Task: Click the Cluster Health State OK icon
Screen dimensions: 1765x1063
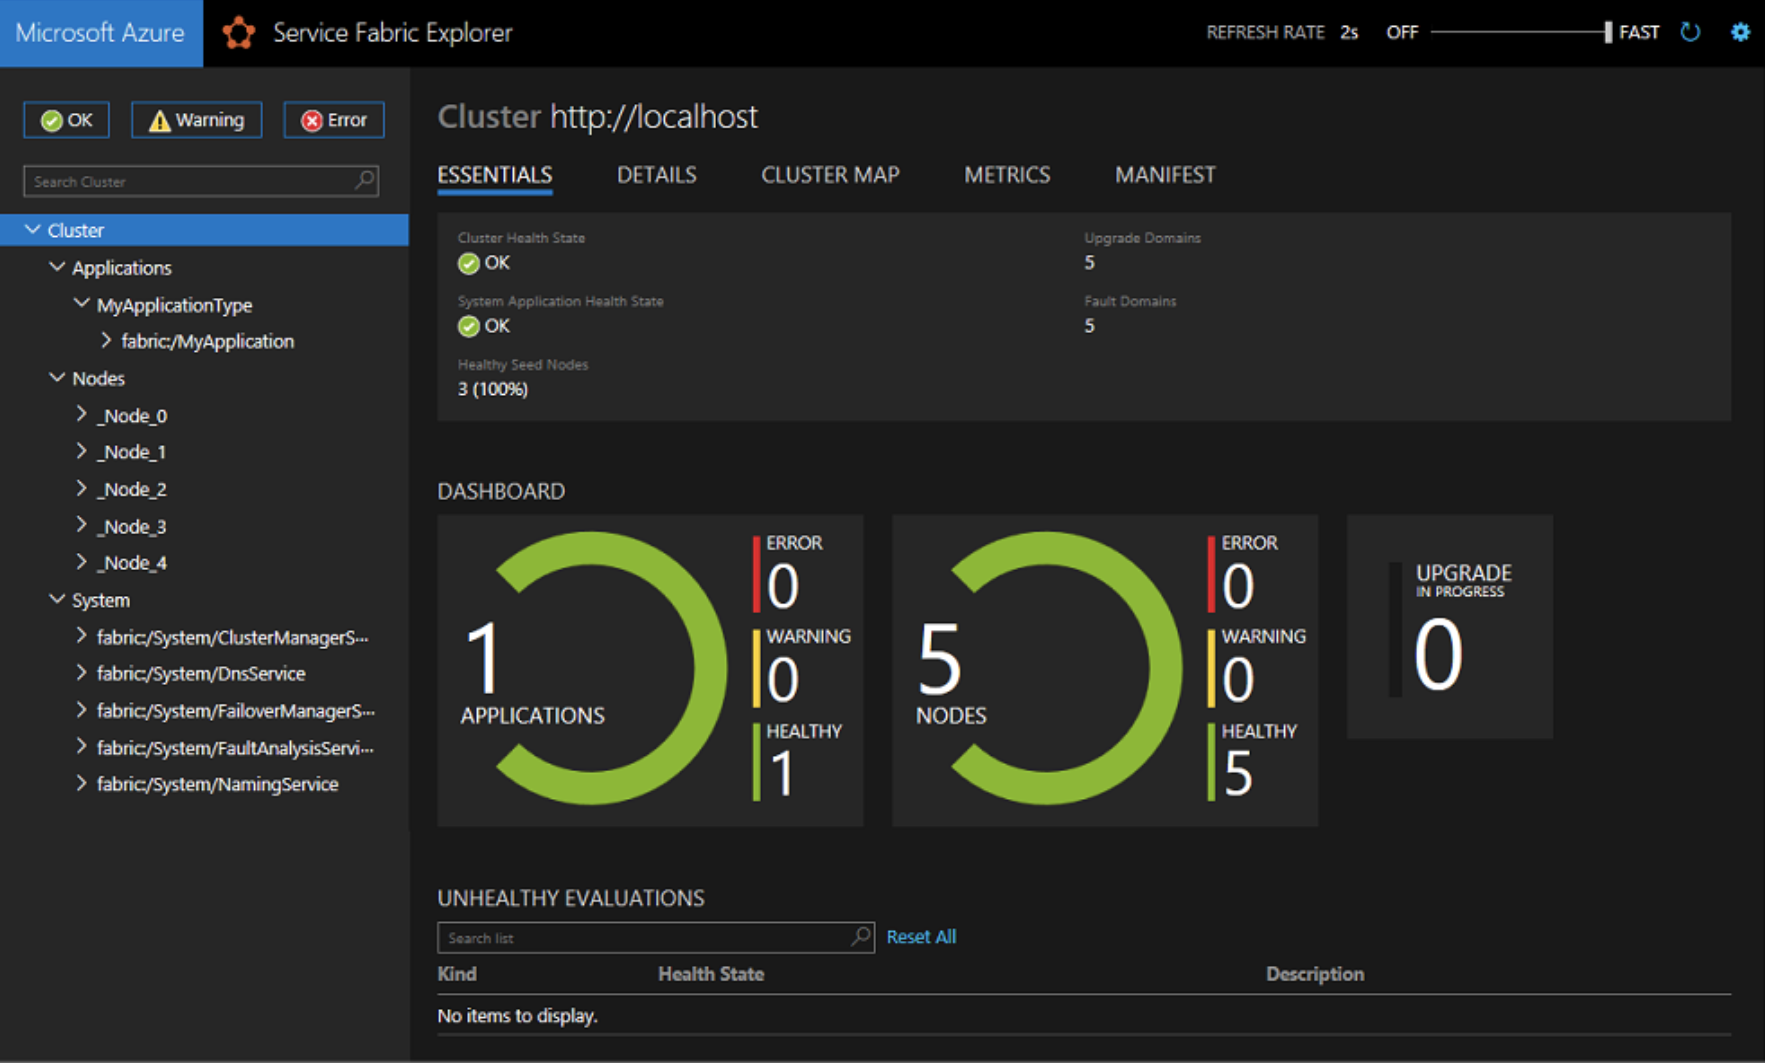Action: 468,263
